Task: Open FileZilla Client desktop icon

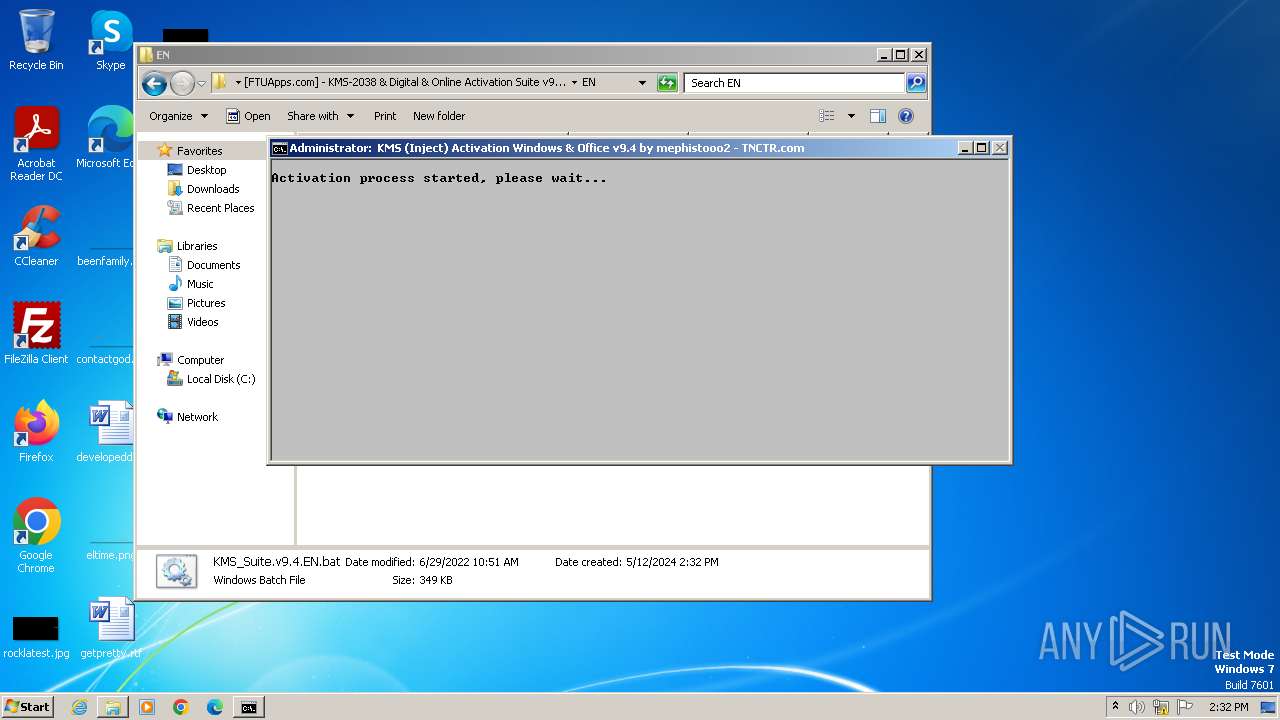Action: pyautogui.click(x=36, y=334)
